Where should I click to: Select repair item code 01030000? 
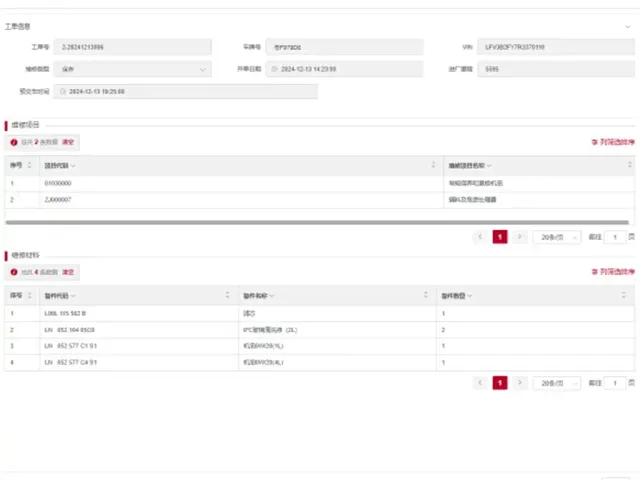[58, 183]
